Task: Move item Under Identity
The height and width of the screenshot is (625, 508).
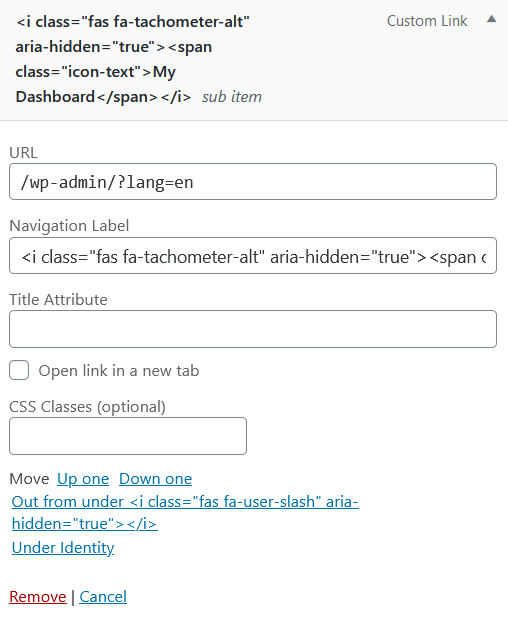Action: 63,548
